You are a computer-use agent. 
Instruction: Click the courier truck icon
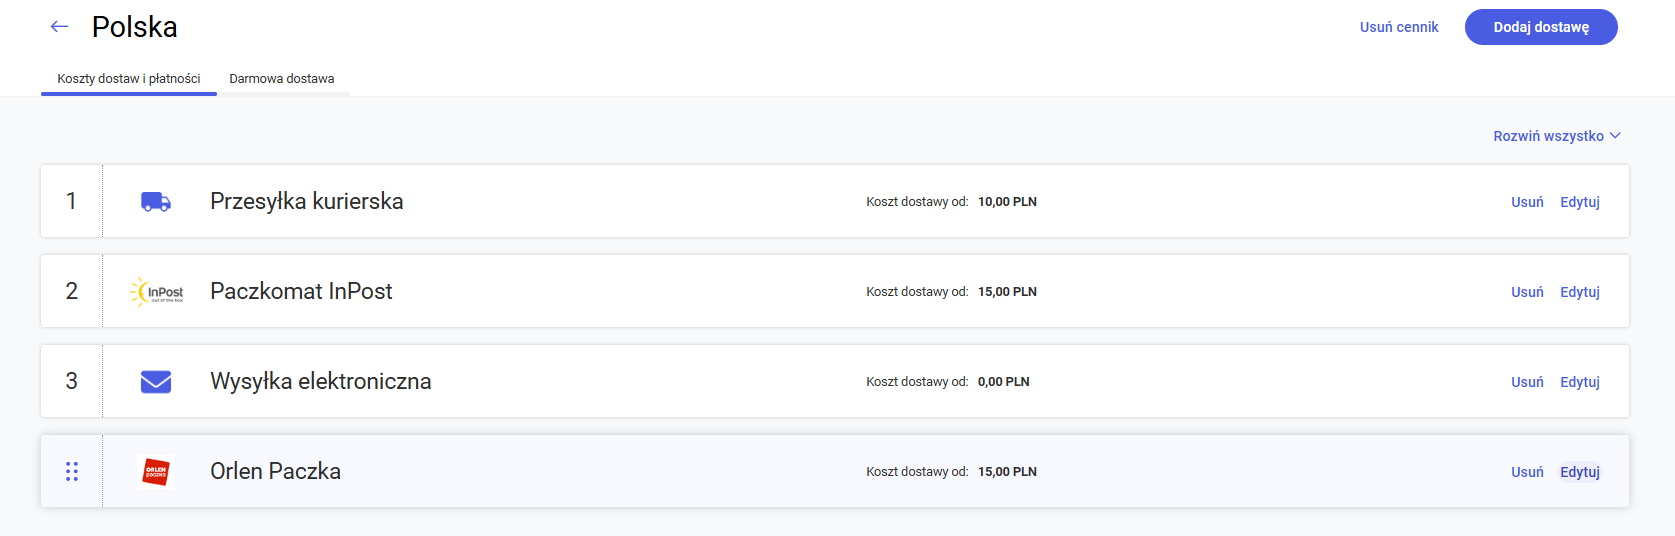tap(156, 202)
